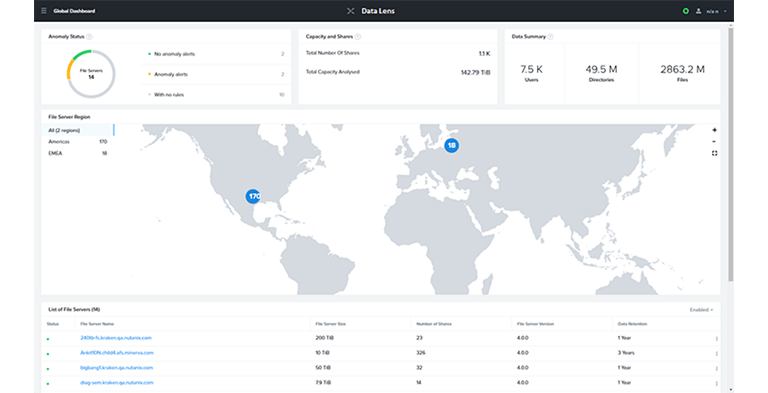Image resolution: width=768 pixels, height=393 pixels.
Task: Click the File Server Size column header
Action: pyautogui.click(x=331, y=324)
